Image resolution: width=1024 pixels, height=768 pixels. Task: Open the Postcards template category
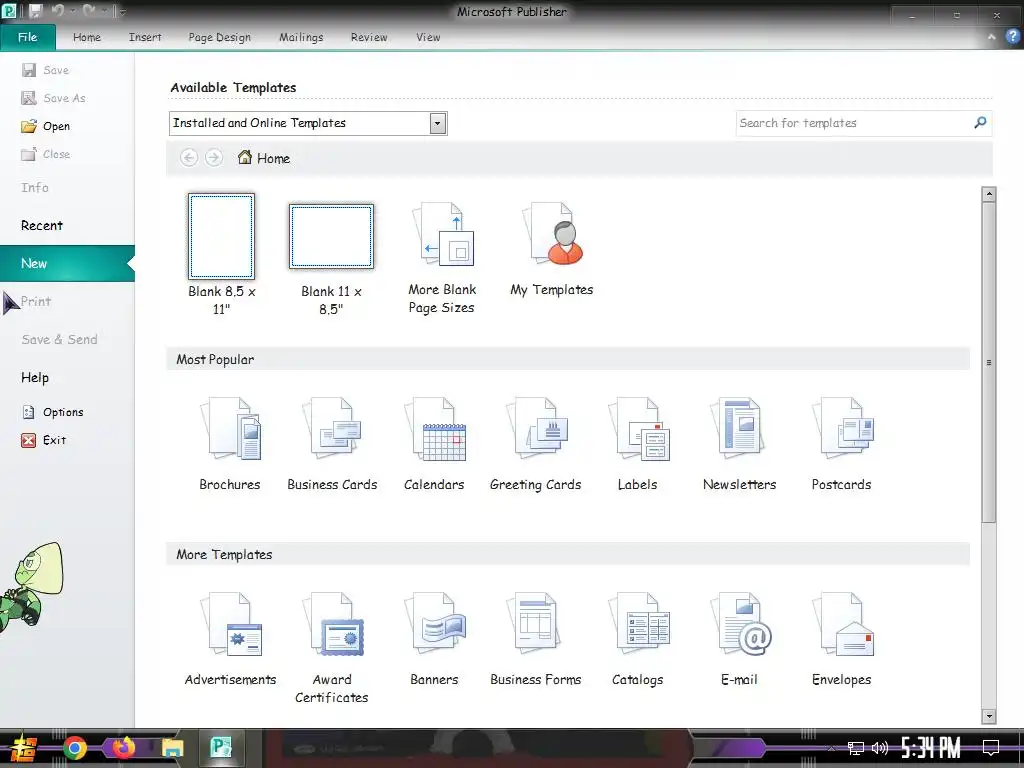tap(841, 444)
